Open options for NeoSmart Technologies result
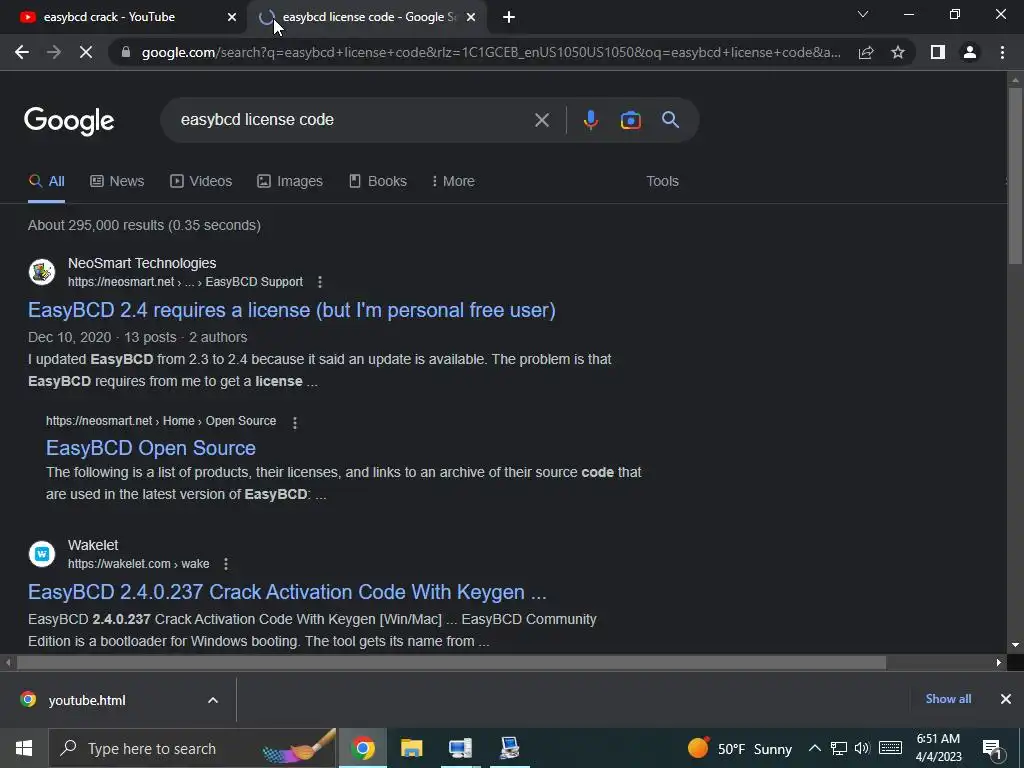 pyautogui.click(x=319, y=282)
